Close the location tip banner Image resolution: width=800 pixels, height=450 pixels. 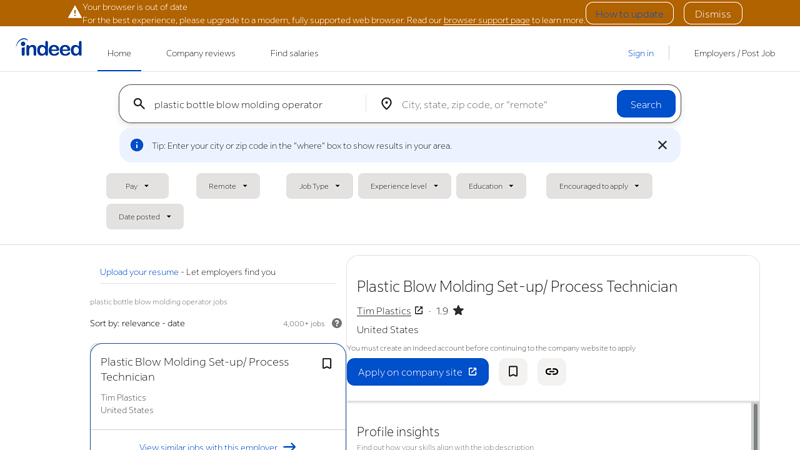(x=662, y=145)
